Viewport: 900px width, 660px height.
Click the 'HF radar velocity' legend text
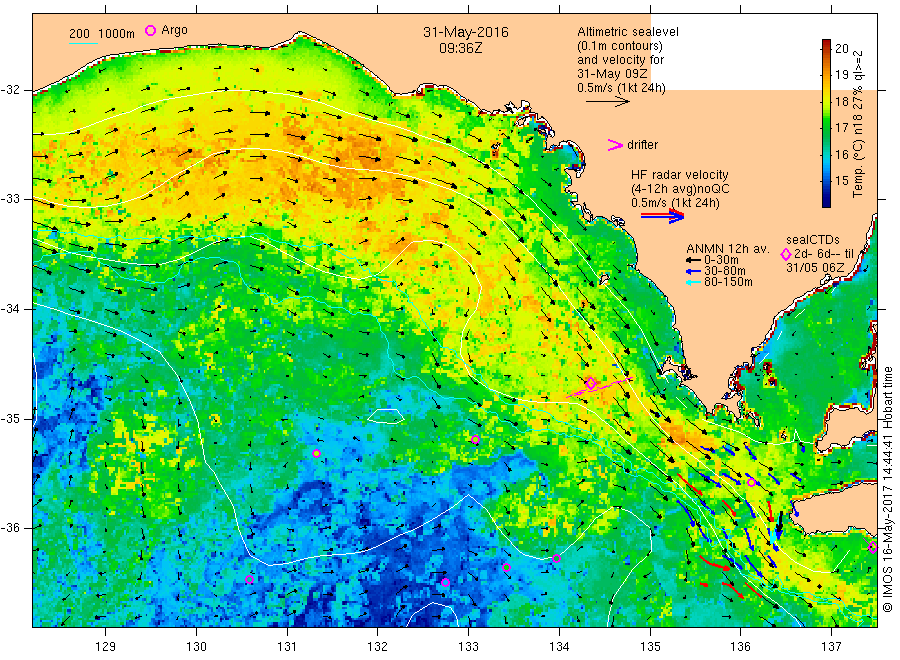tap(680, 174)
